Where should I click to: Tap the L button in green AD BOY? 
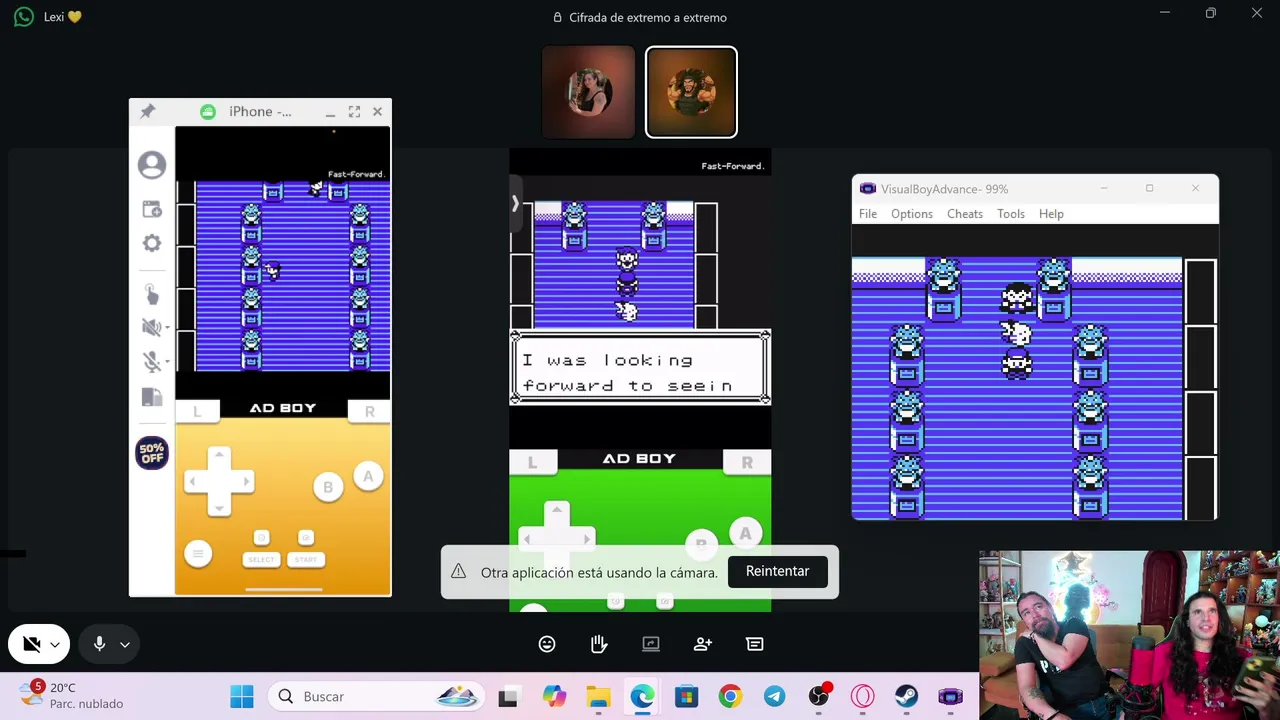coord(532,462)
